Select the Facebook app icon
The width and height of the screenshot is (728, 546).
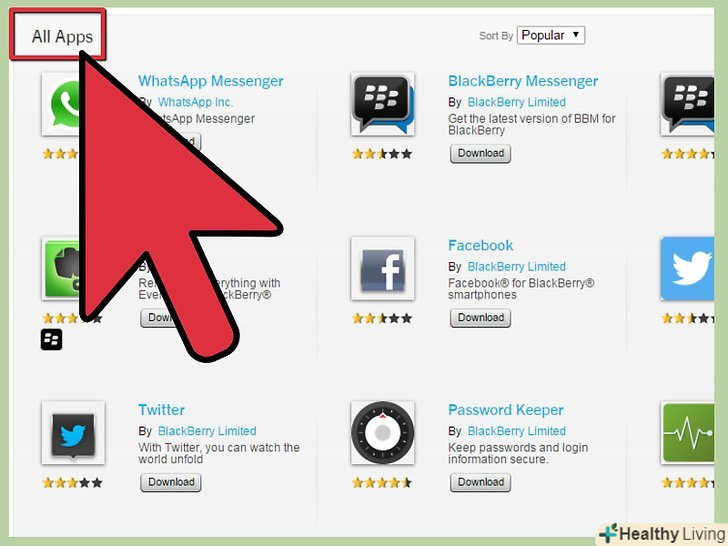pyautogui.click(x=383, y=268)
